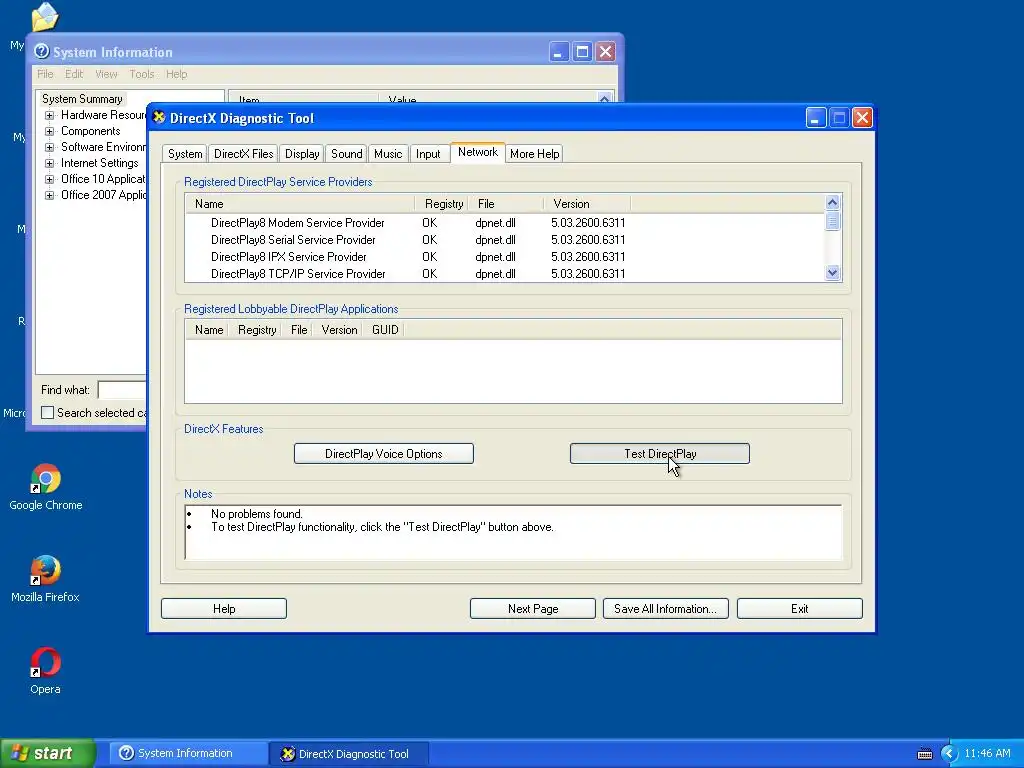Click the keyboard icon in system tray
Image resolution: width=1024 pixels, height=768 pixels.
click(925, 754)
